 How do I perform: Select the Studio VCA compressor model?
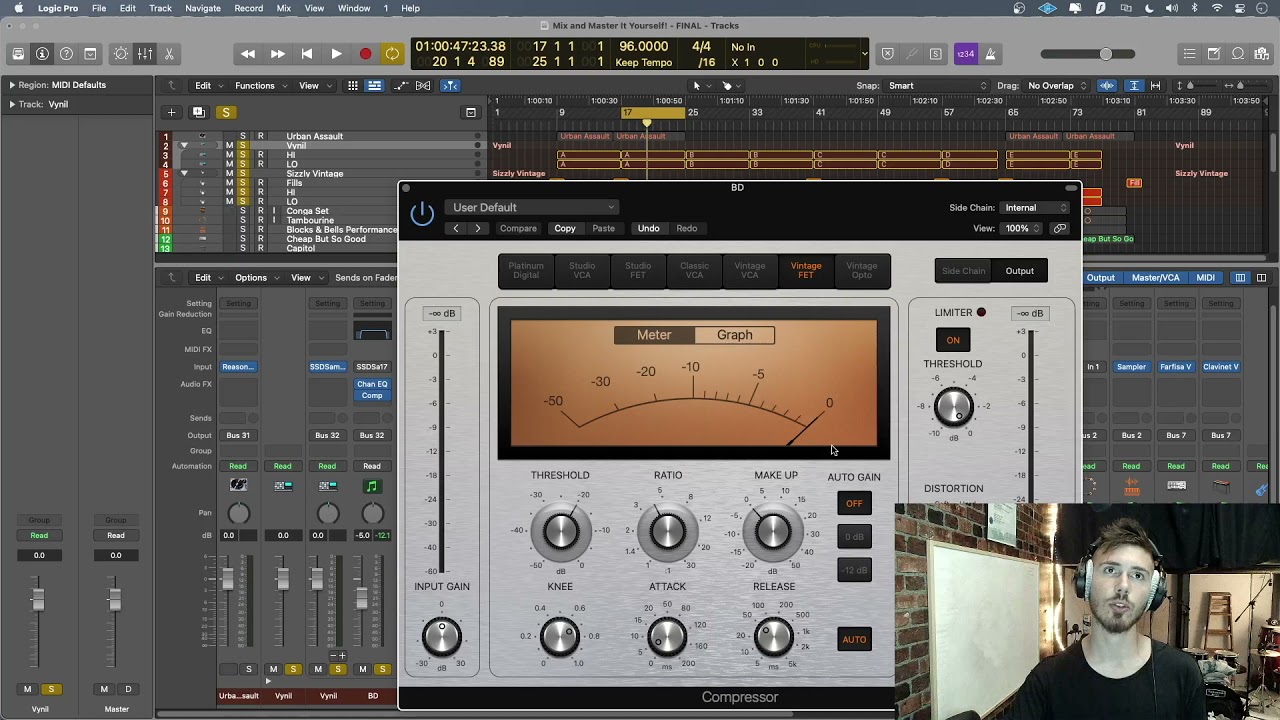(x=582, y=271)
